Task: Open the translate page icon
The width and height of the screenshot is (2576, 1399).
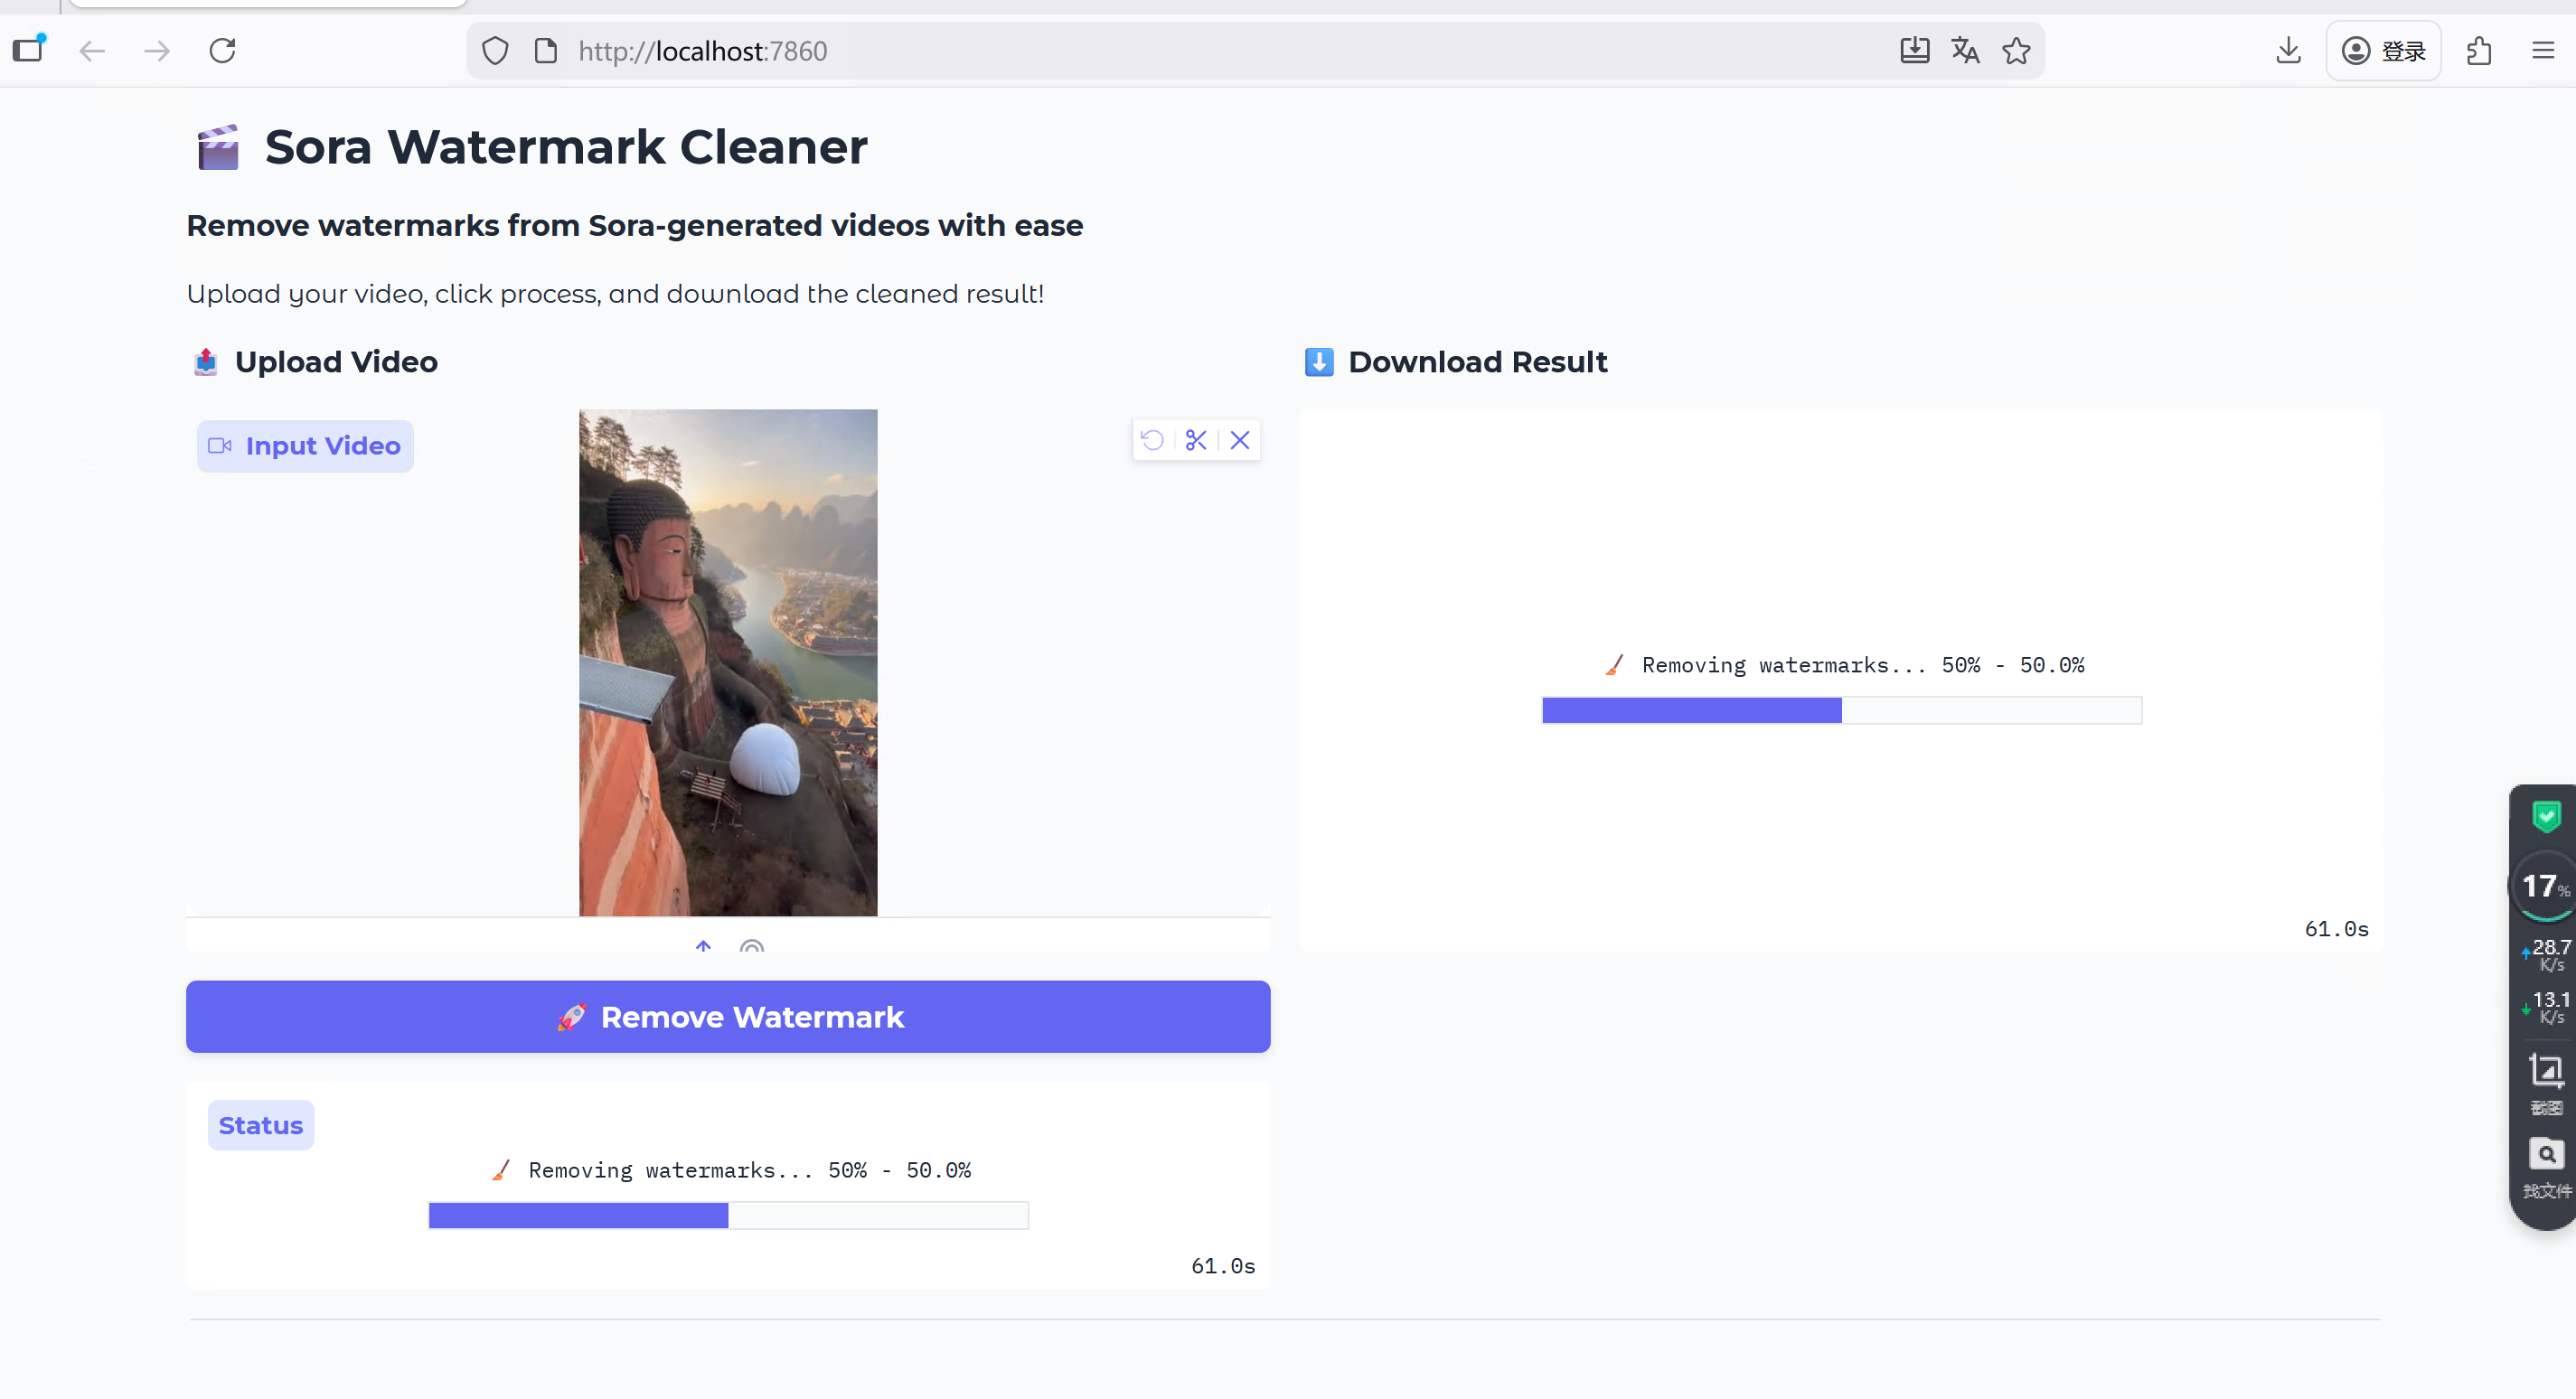Action: click(1965, 50)
